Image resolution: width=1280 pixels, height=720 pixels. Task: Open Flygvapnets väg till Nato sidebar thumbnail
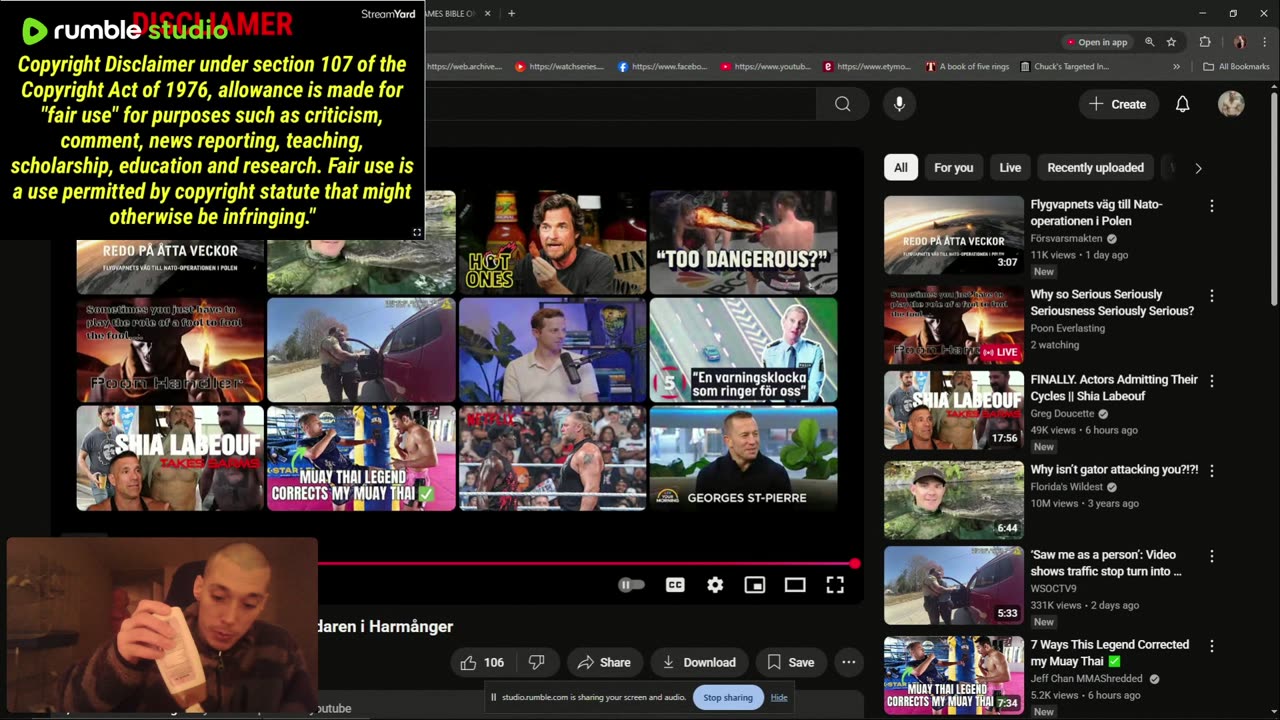tap(954, 235)
